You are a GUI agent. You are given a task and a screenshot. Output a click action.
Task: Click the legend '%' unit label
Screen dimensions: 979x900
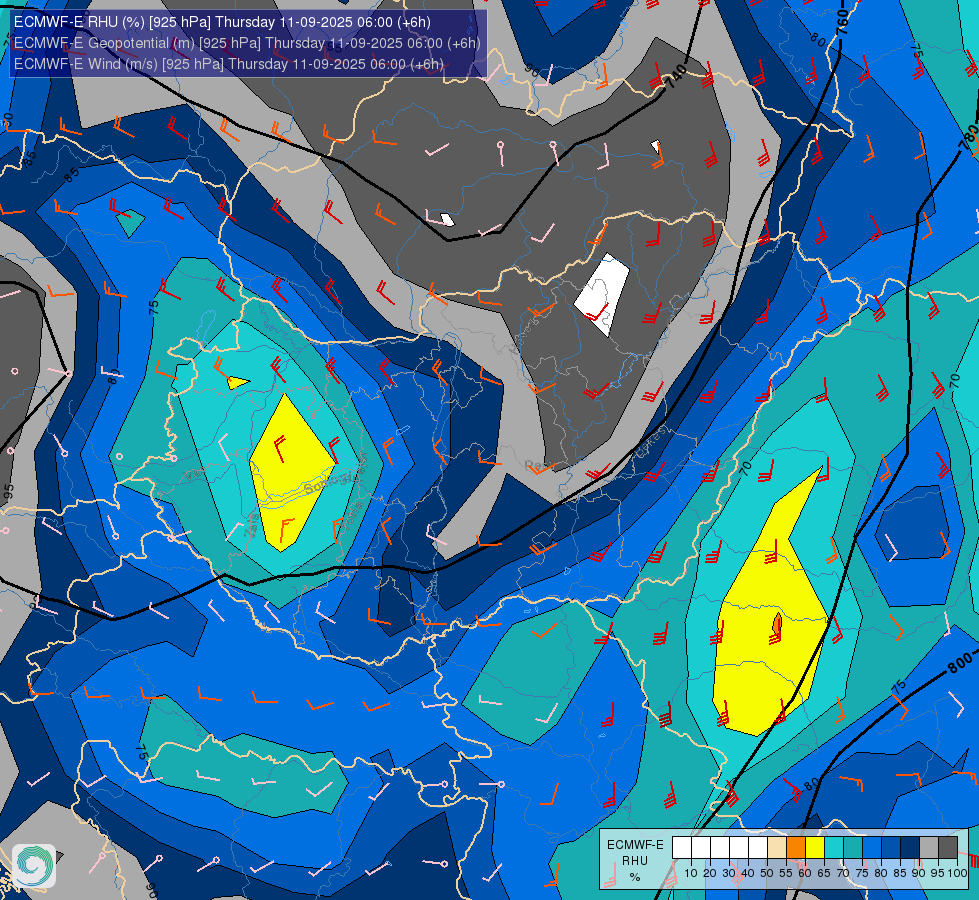pyautogui.click(x=635, y=877)
